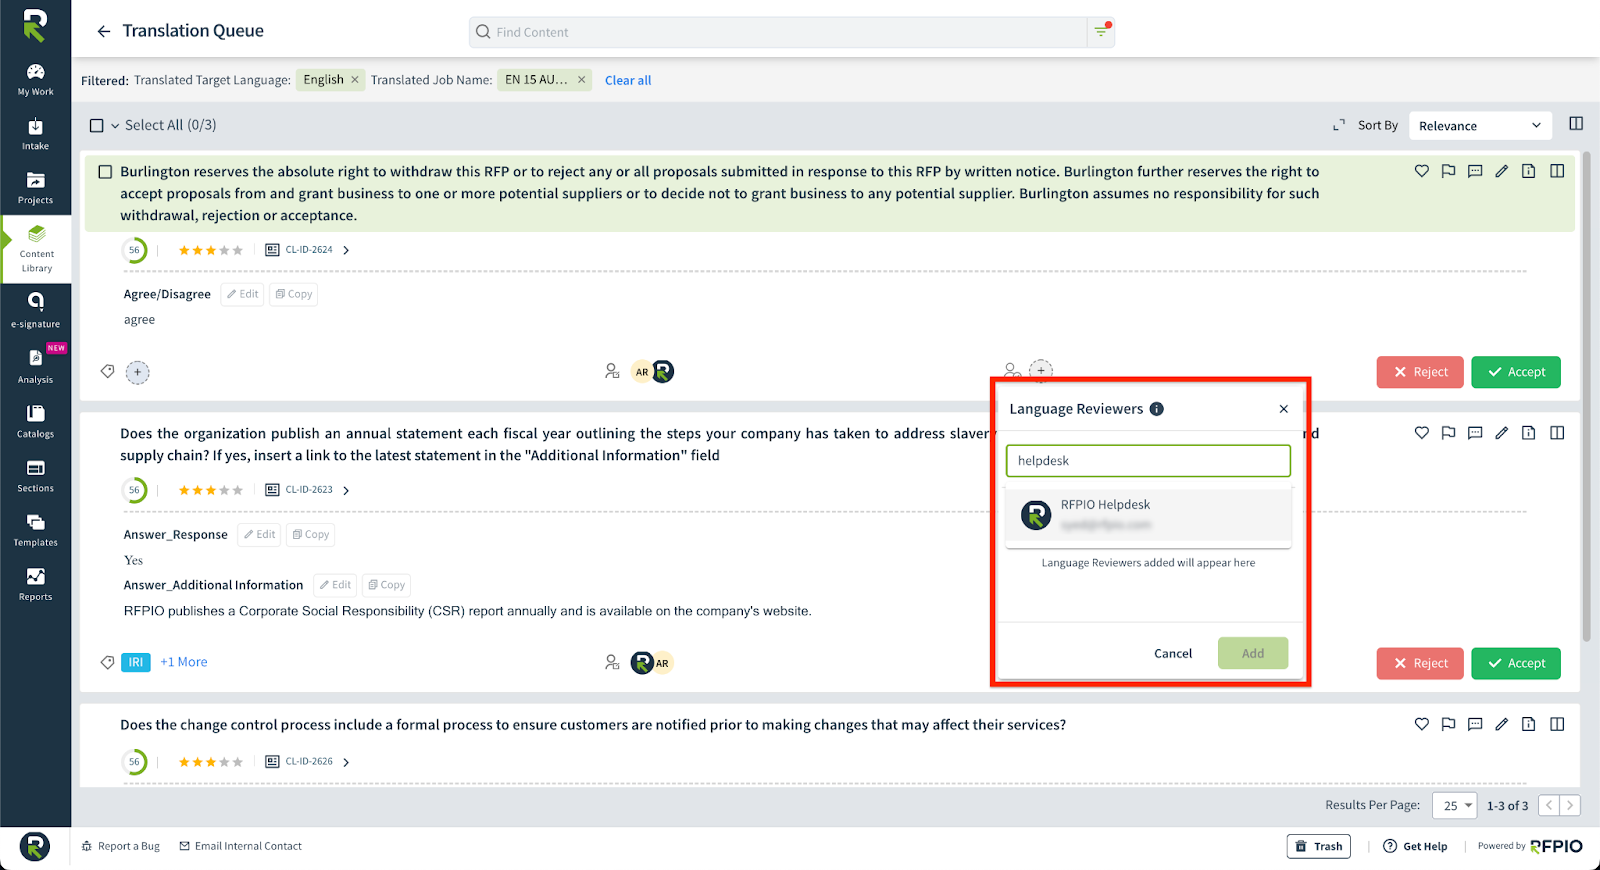
Task: Check the Select All checkbox
Action: 97,126
